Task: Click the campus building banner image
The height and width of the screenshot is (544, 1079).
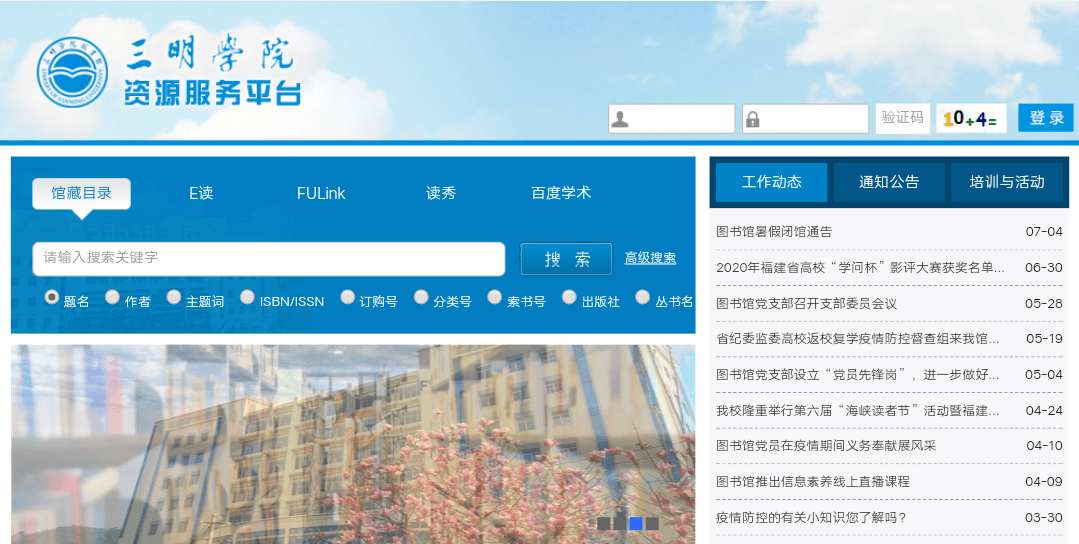Action: pos(353,444)
